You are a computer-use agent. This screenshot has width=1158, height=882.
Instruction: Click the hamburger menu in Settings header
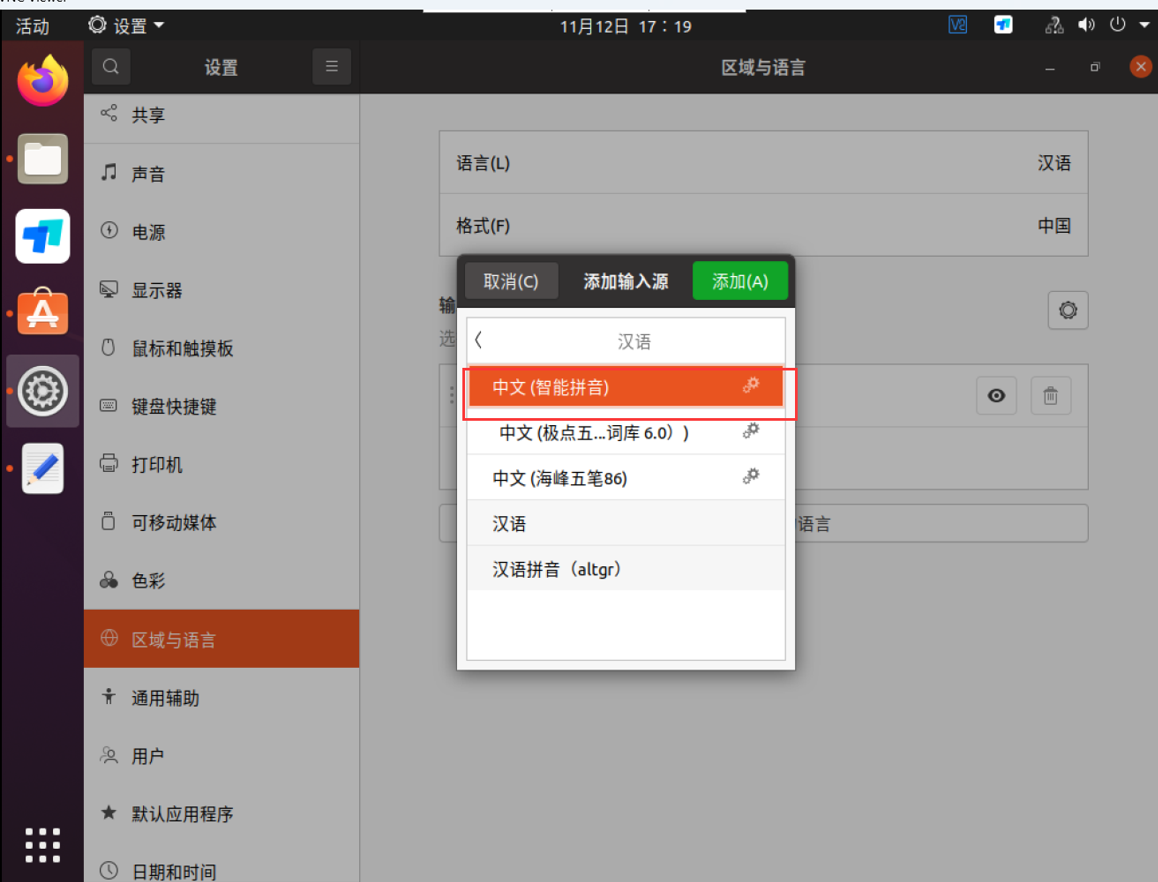point(331,66)
